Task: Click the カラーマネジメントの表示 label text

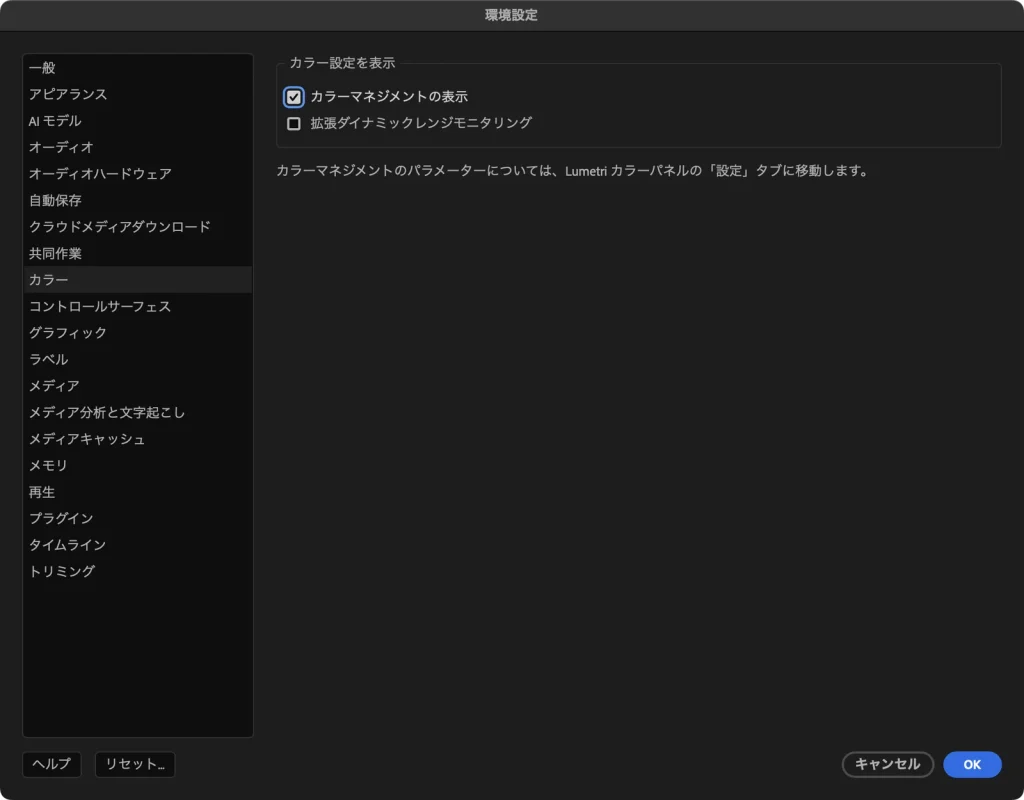Action: point(389,97)
